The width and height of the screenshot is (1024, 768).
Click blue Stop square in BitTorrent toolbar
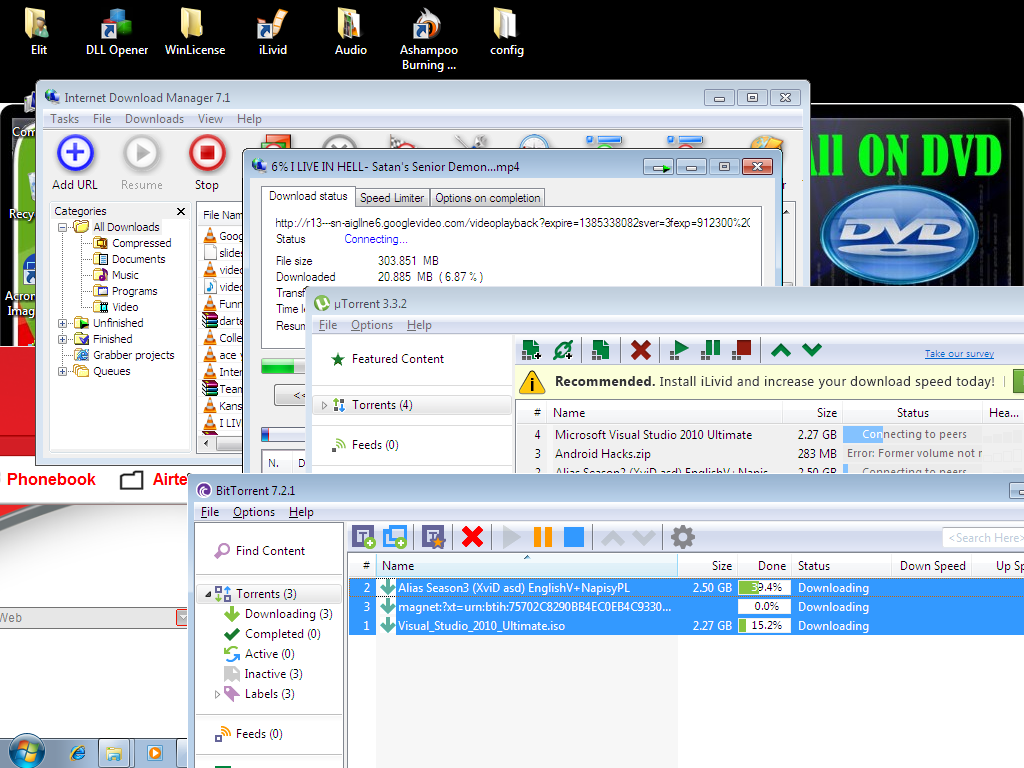coord(574,537)
